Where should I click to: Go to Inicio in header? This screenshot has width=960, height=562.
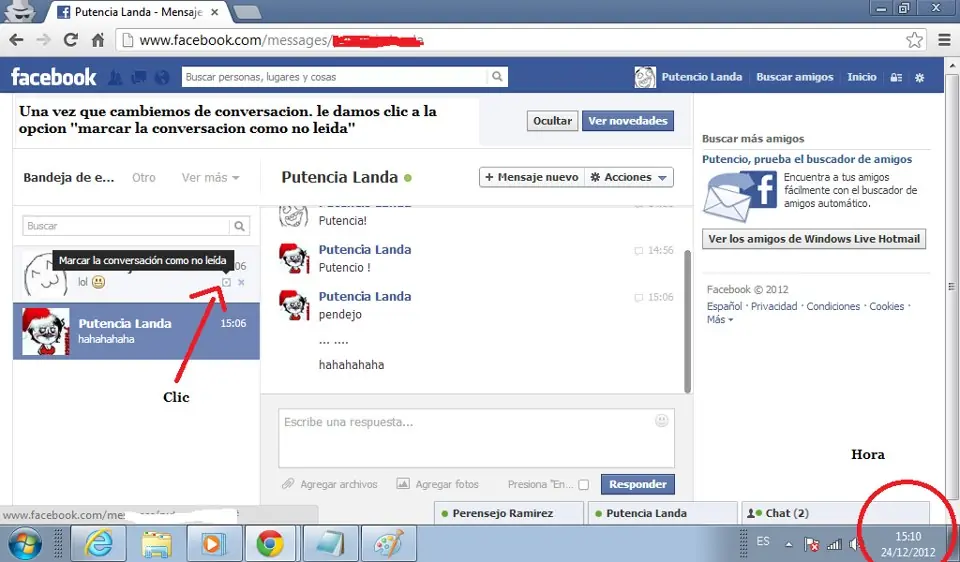(861, 77)
